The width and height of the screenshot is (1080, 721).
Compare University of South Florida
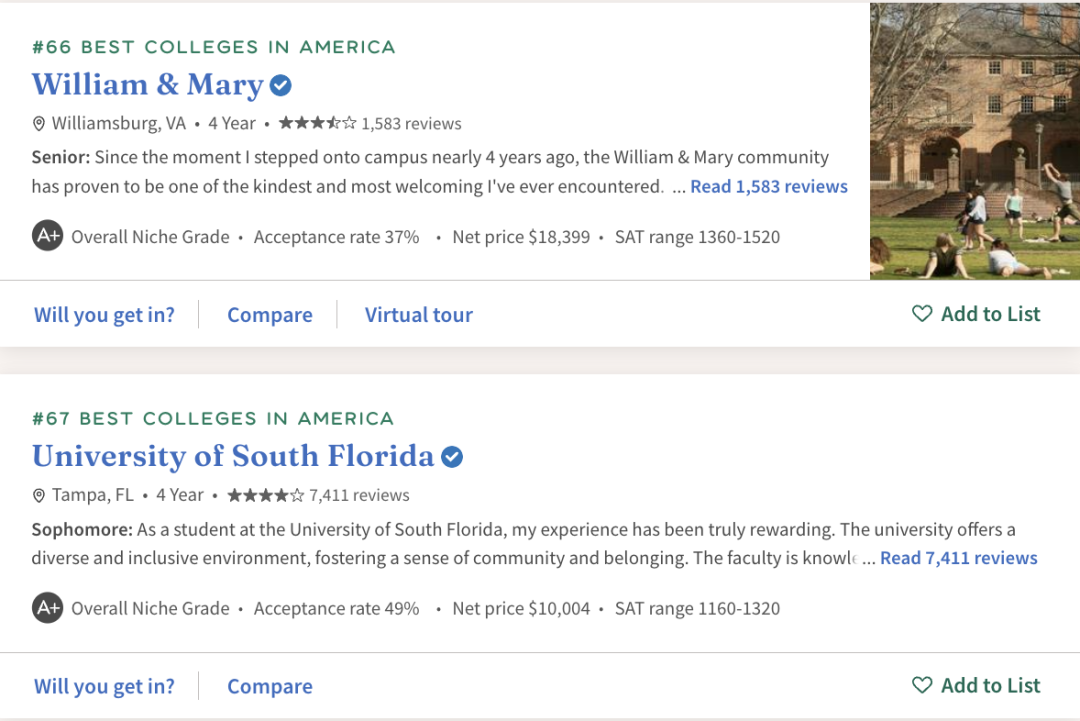click(269, 686)
